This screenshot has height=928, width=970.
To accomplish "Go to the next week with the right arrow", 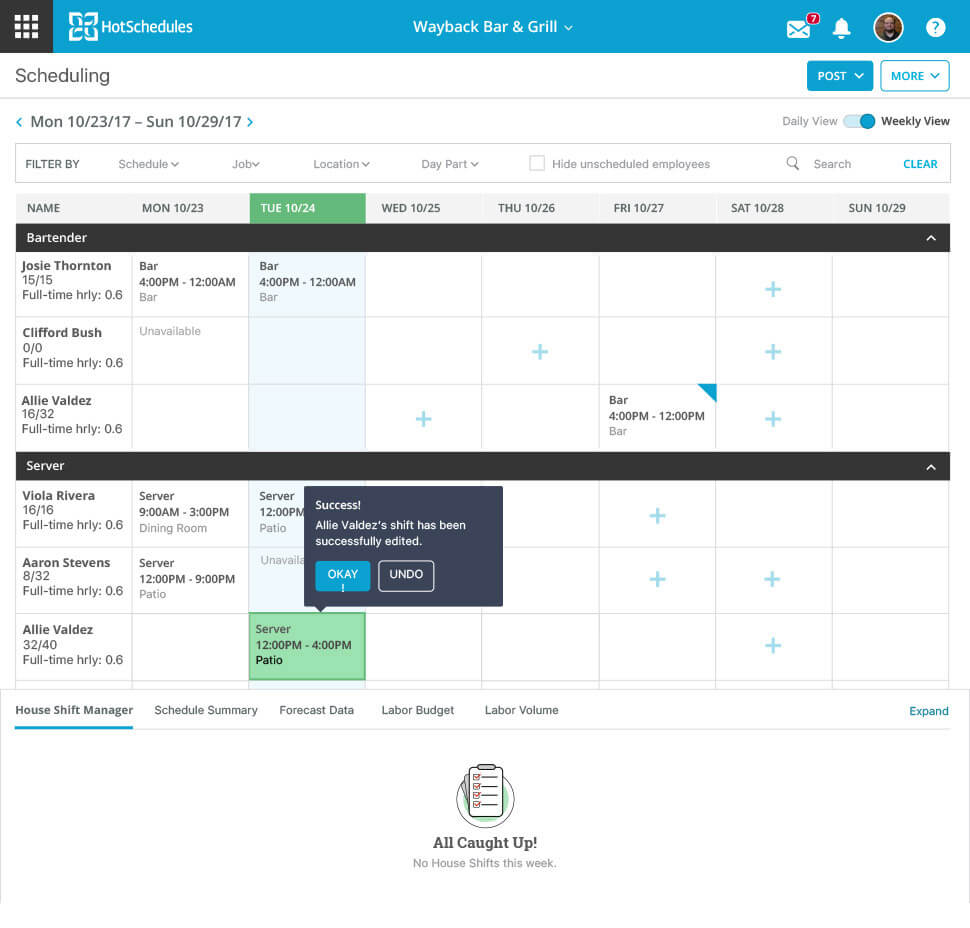I will [x=248, y=120].
